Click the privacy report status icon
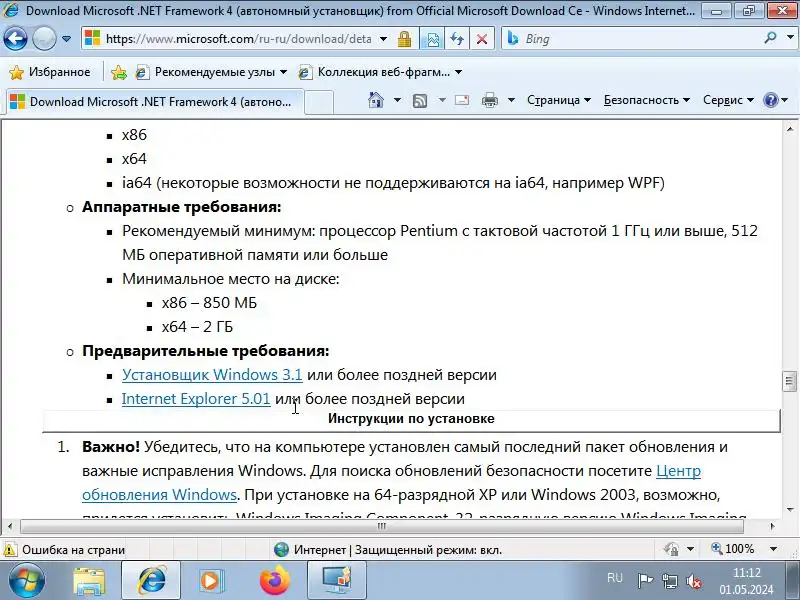This screenshot has height=600, width=800. (x=671, y=549)
